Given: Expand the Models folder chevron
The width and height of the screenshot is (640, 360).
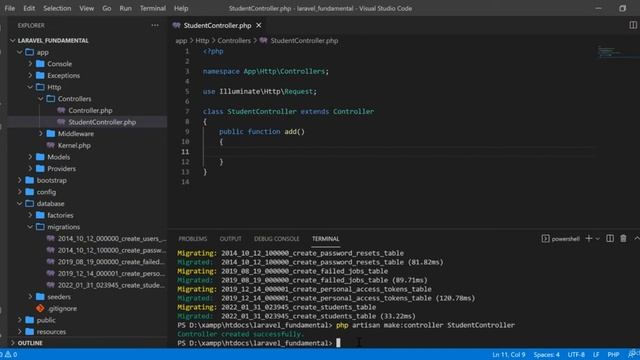Looking at the screenshot, I should click(30, 157).
